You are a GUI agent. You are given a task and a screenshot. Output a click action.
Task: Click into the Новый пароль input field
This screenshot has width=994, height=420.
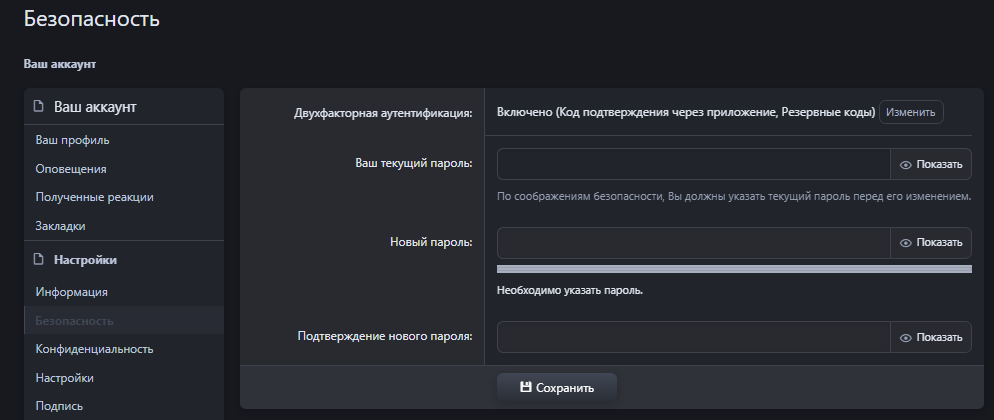pyautogui.click(x=693, y=242)
